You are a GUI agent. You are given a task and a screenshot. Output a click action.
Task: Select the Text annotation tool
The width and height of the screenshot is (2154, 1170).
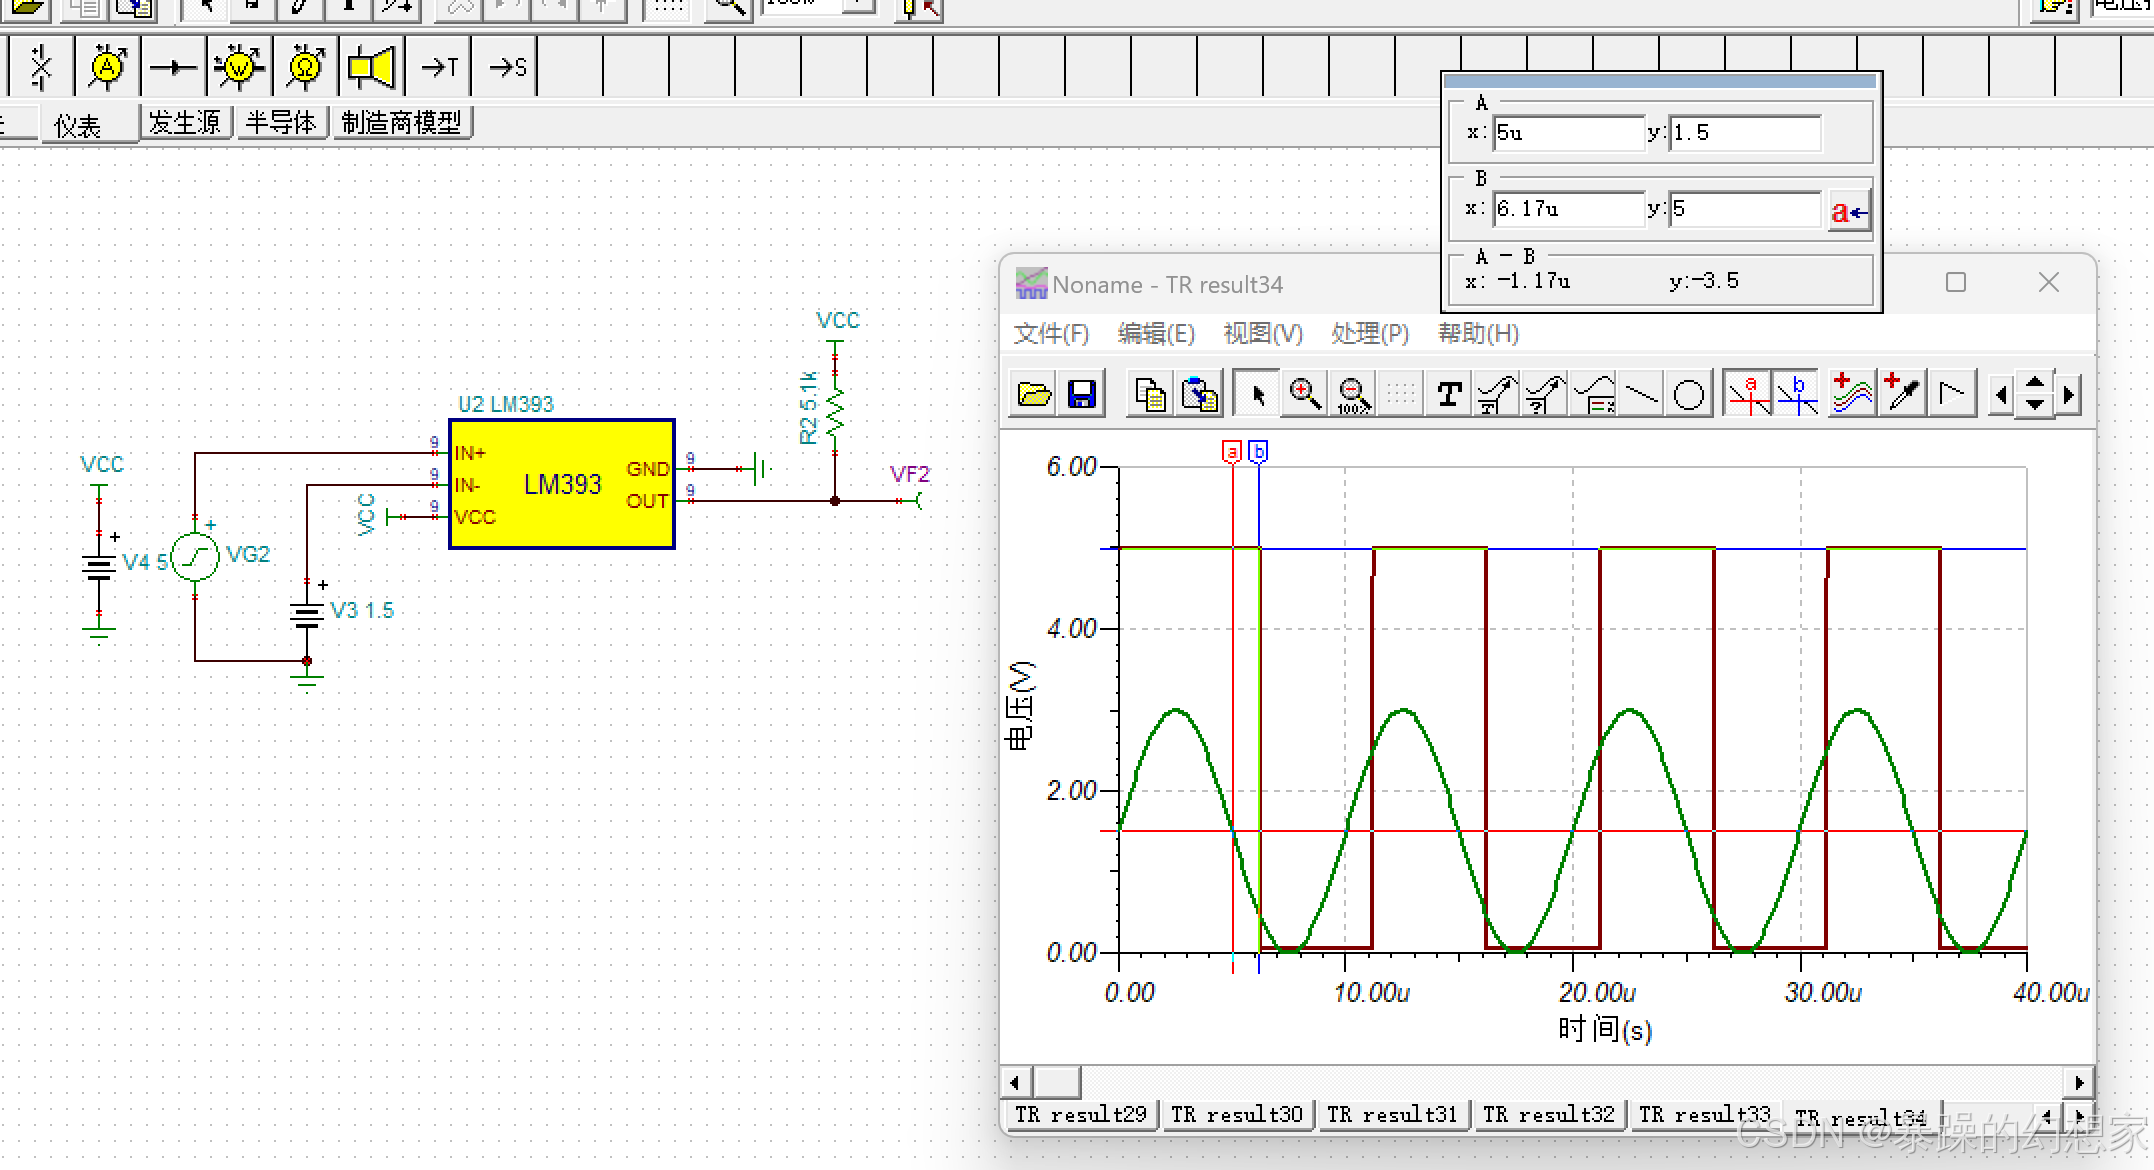click(1449, 395)
